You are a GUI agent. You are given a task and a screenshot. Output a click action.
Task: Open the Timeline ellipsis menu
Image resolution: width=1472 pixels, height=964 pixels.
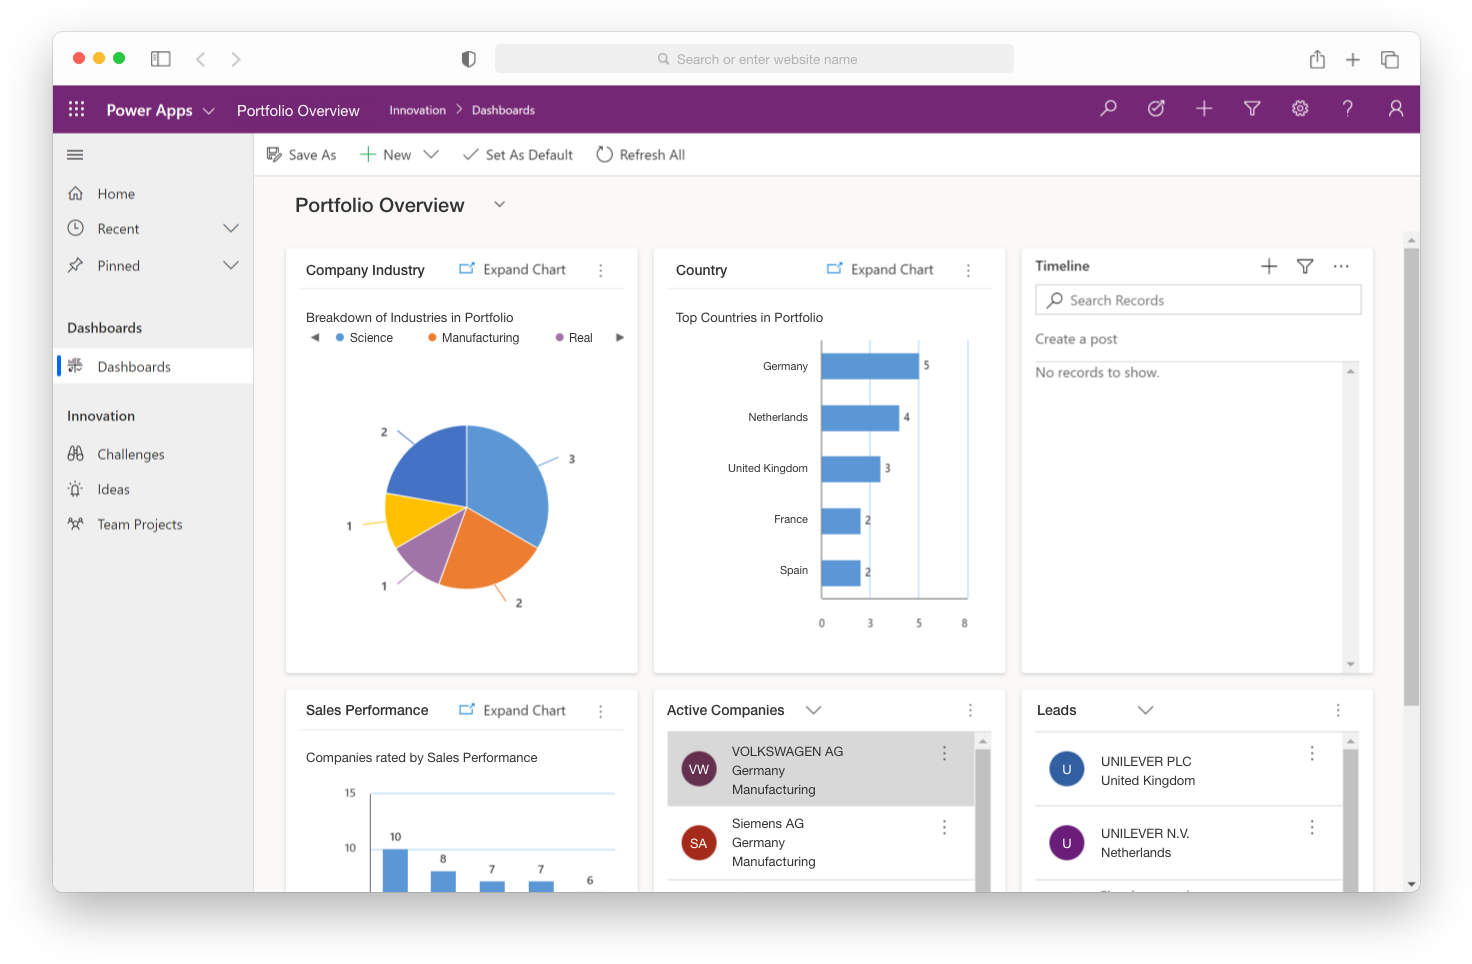click(x=1341, y=266)
